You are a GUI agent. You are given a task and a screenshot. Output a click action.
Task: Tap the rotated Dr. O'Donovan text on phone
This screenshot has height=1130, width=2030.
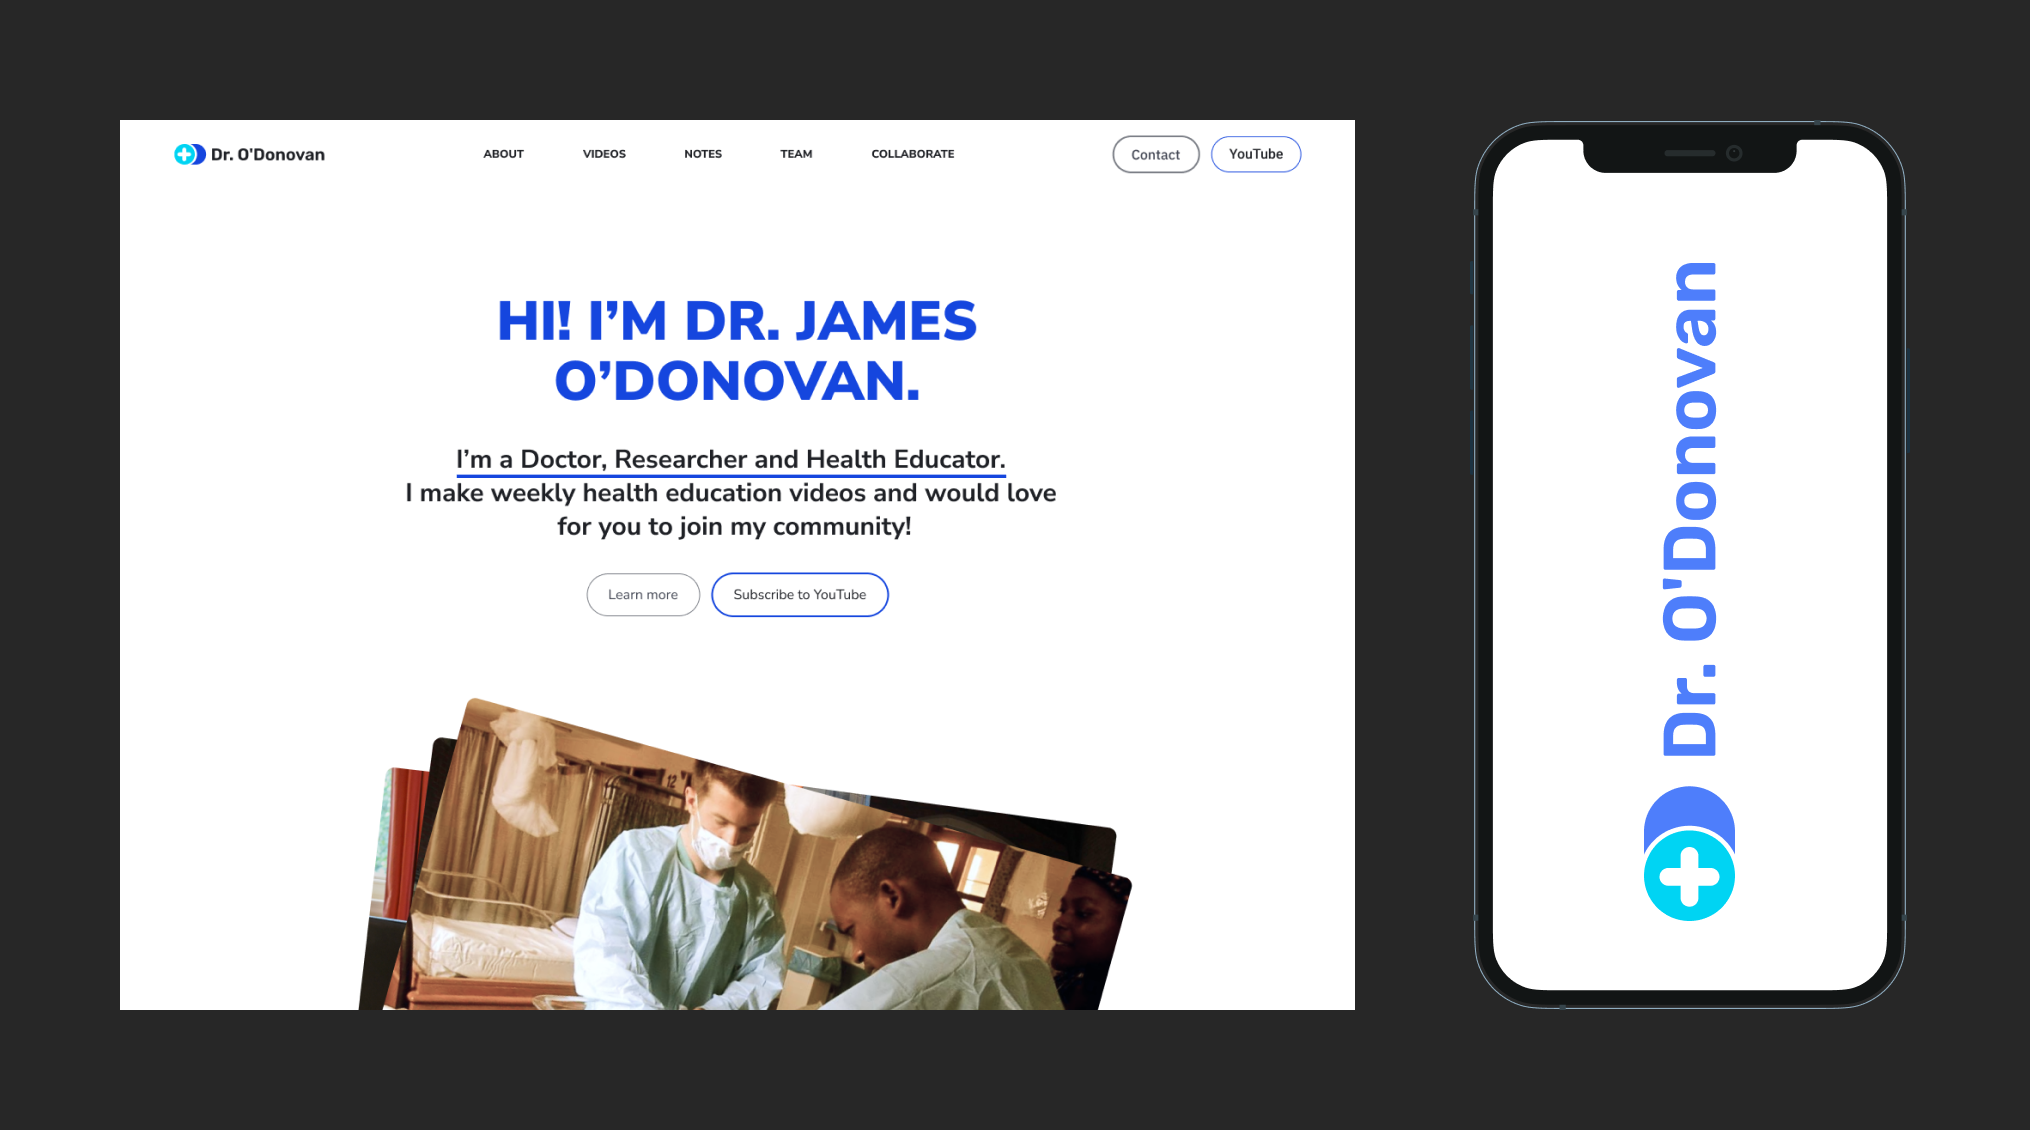pyautogui.click(x=1689, y=508)
